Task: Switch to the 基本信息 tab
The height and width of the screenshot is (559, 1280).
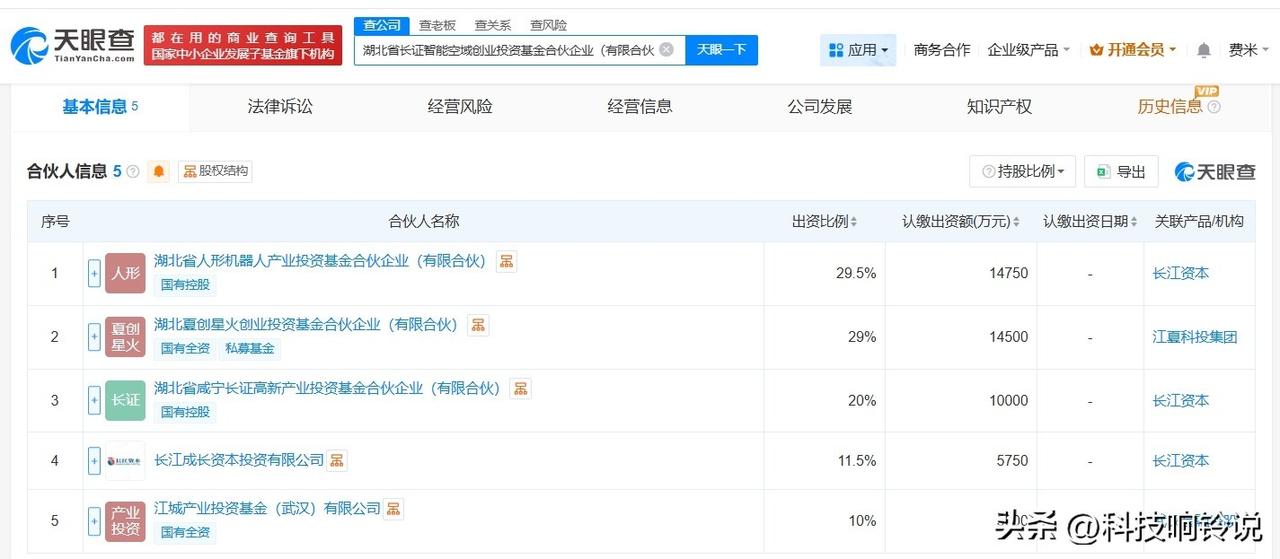Action: (x=100, y=107)
